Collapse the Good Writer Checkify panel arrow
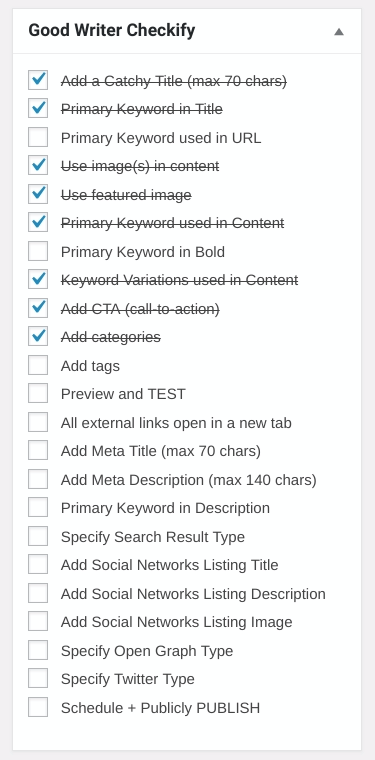 coord(339,32)
